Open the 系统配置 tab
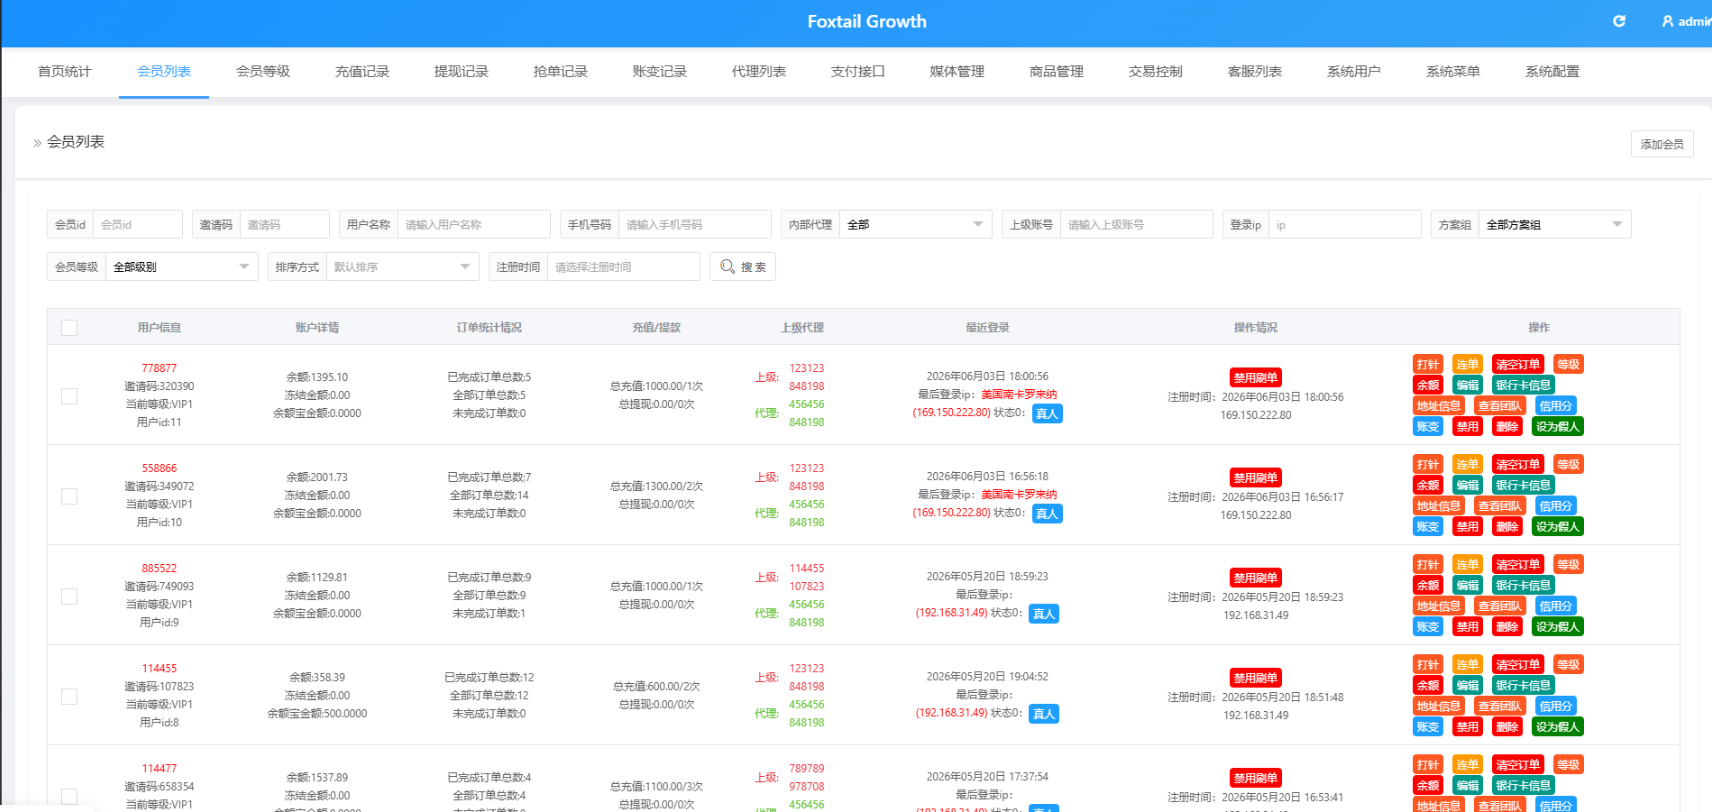This screenshot has width=1712, height=812. tap(1552, 71)
